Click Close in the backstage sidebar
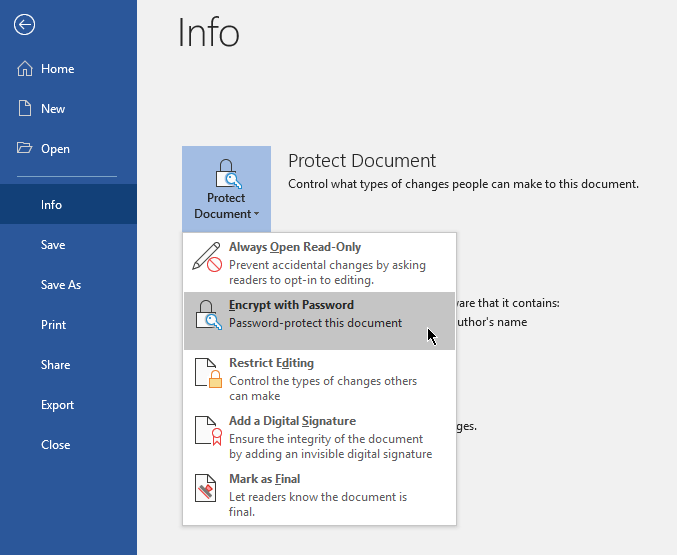This screenshot has height=555, width=677. (56, 445)
